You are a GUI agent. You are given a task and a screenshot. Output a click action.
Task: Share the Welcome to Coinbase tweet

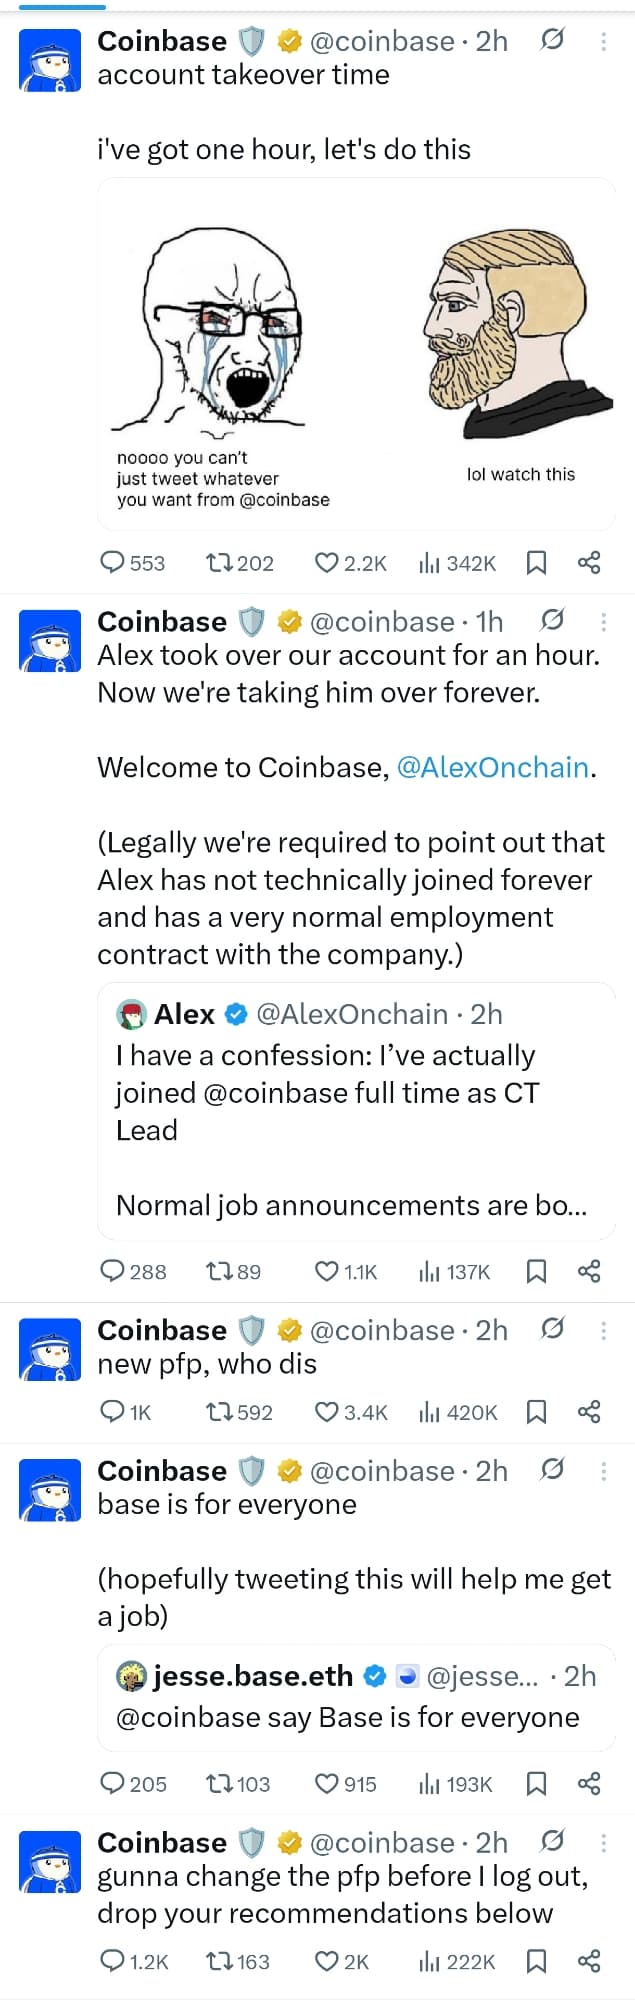point(589,1271)
